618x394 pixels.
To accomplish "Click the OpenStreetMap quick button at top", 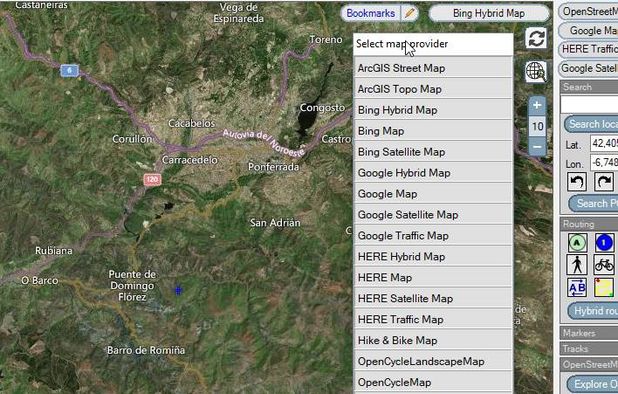I will tap(588, 11).
